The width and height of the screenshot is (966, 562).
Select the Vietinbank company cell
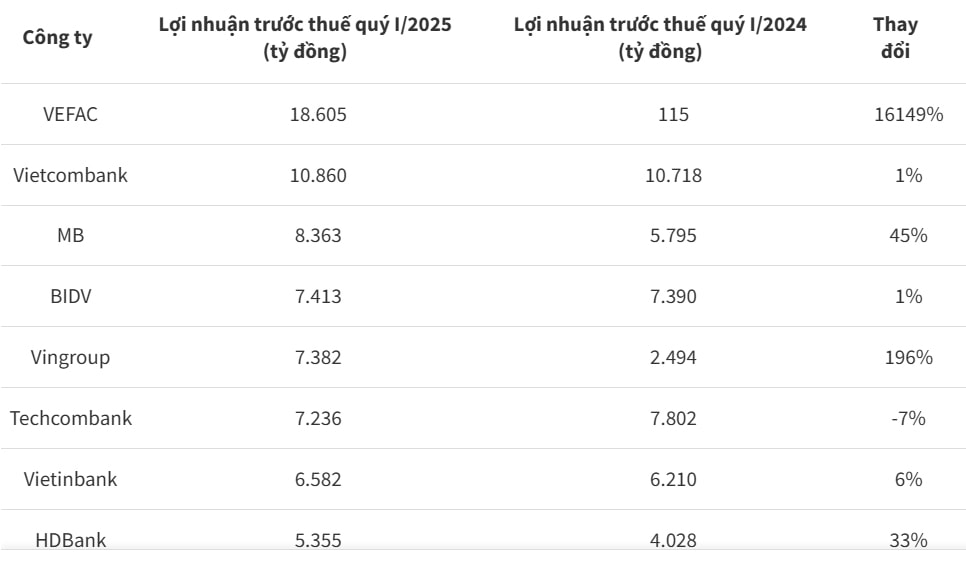point(70,479)
